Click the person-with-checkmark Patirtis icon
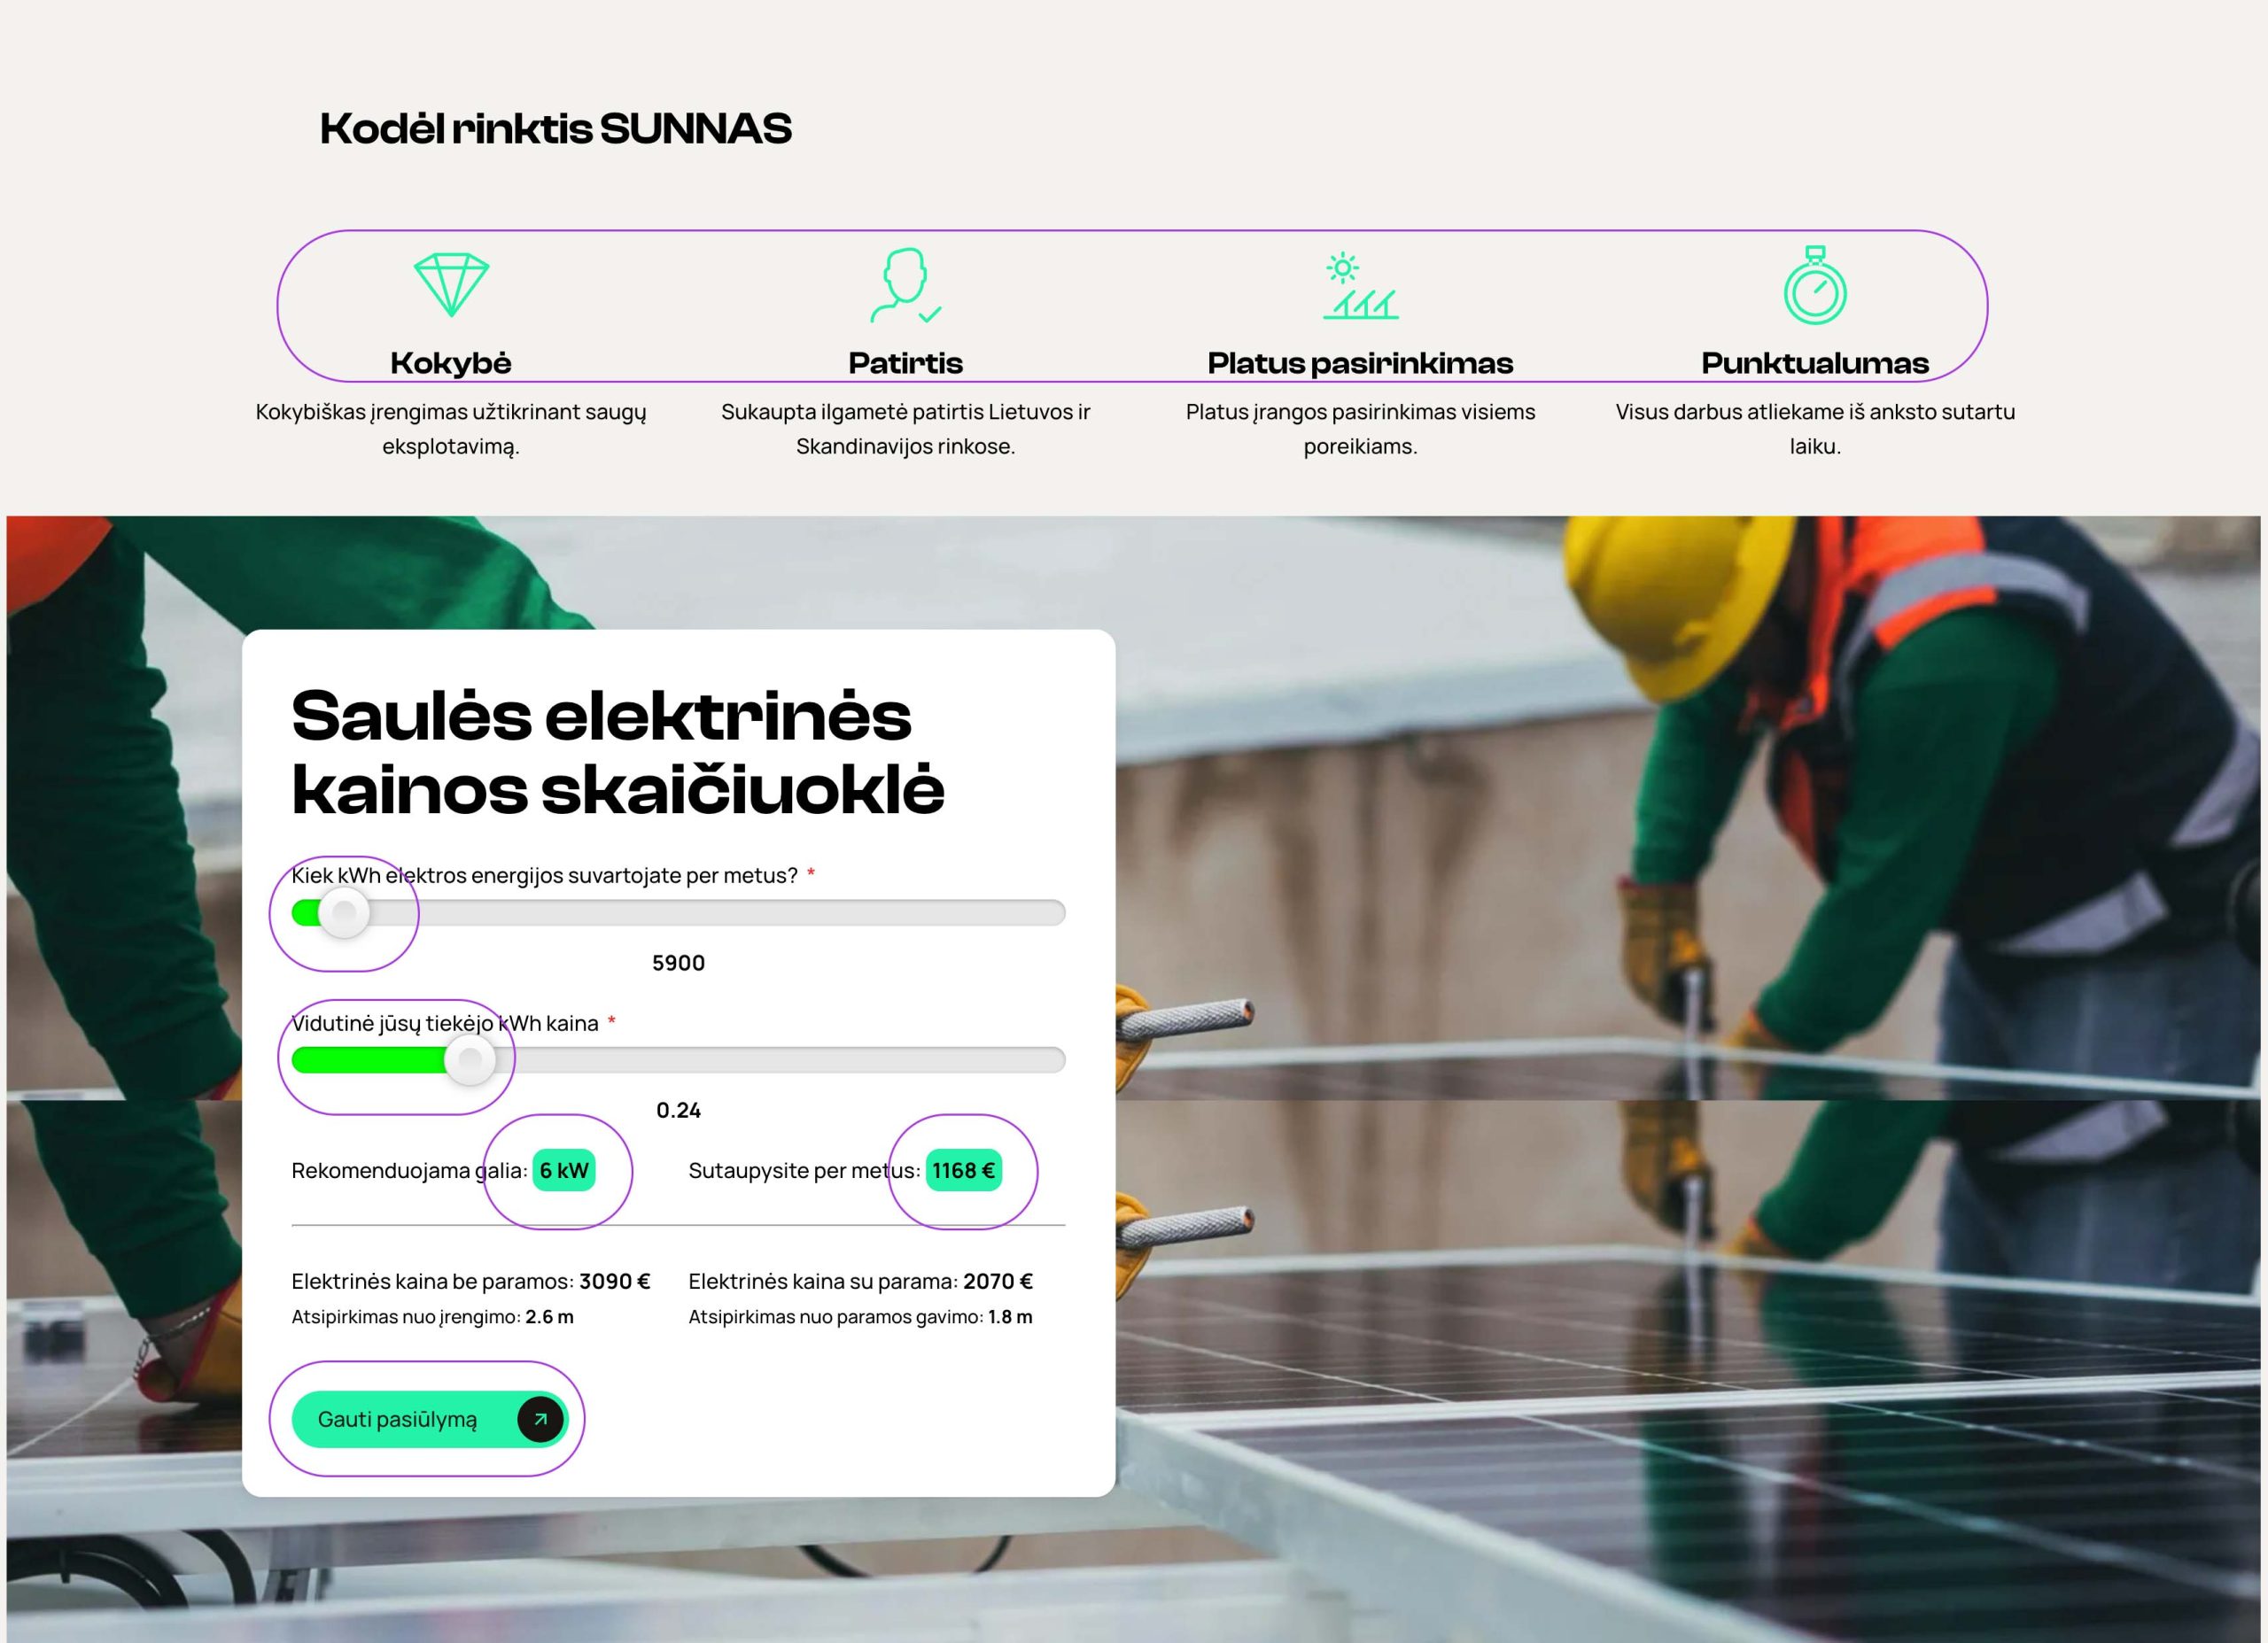 pyautogui.click(x=905, y=286)
